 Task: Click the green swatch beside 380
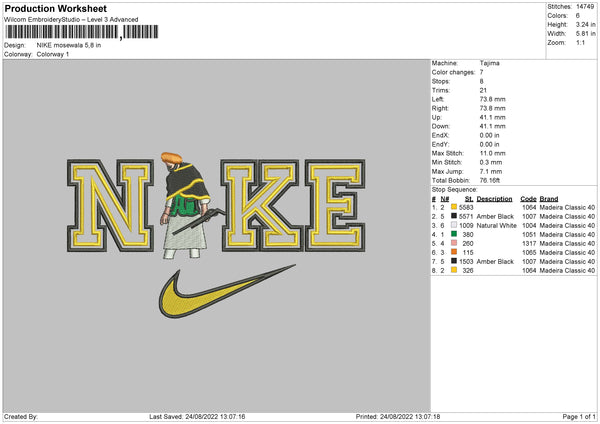click(x=454, y=234)
